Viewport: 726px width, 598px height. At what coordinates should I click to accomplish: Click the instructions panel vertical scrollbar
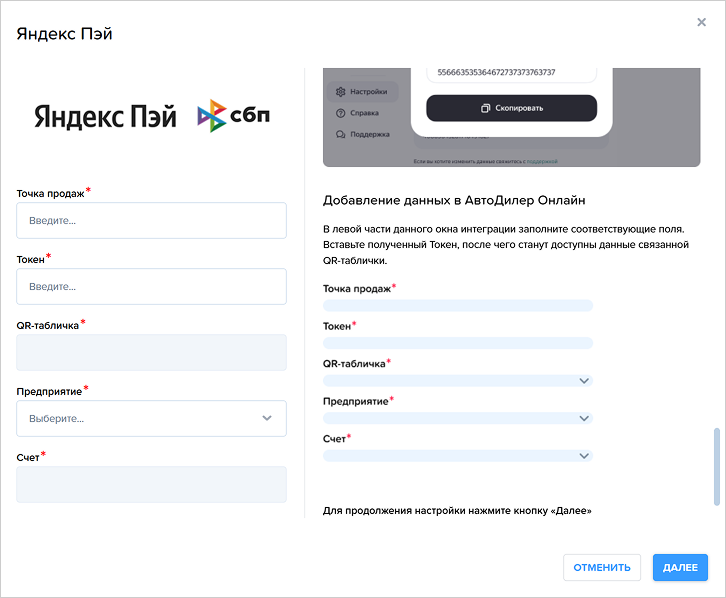(715, 466)
